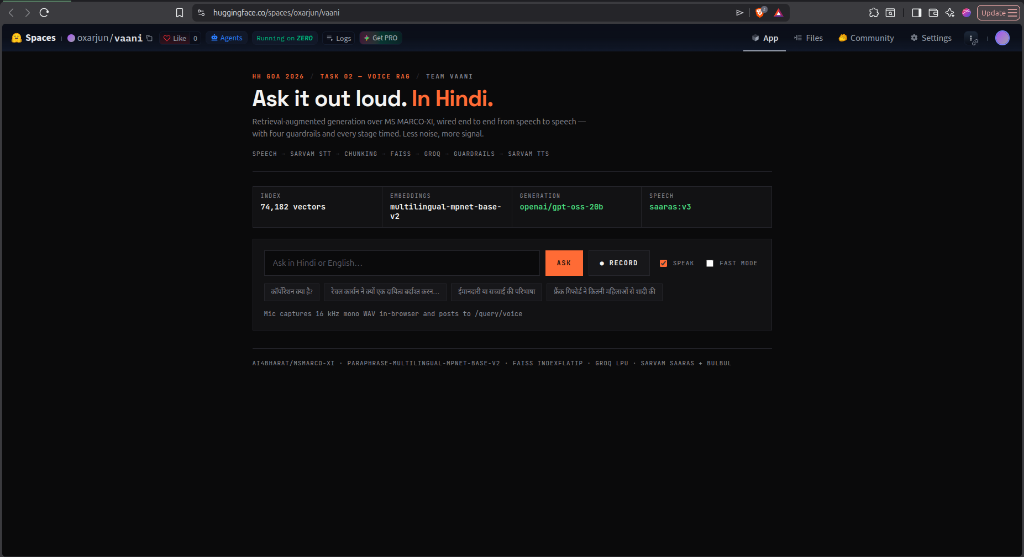Click the openai/gpt-oss-20b generation value
The height and width of the screenshot is (557, 1024).
coord(561,207)
